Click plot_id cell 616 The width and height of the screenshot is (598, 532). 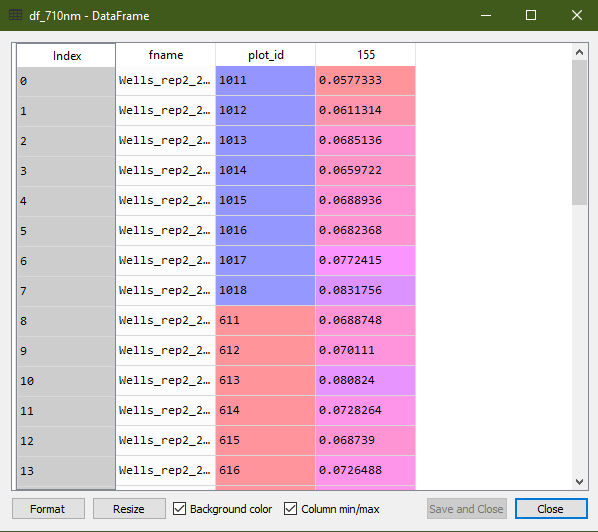265,471
